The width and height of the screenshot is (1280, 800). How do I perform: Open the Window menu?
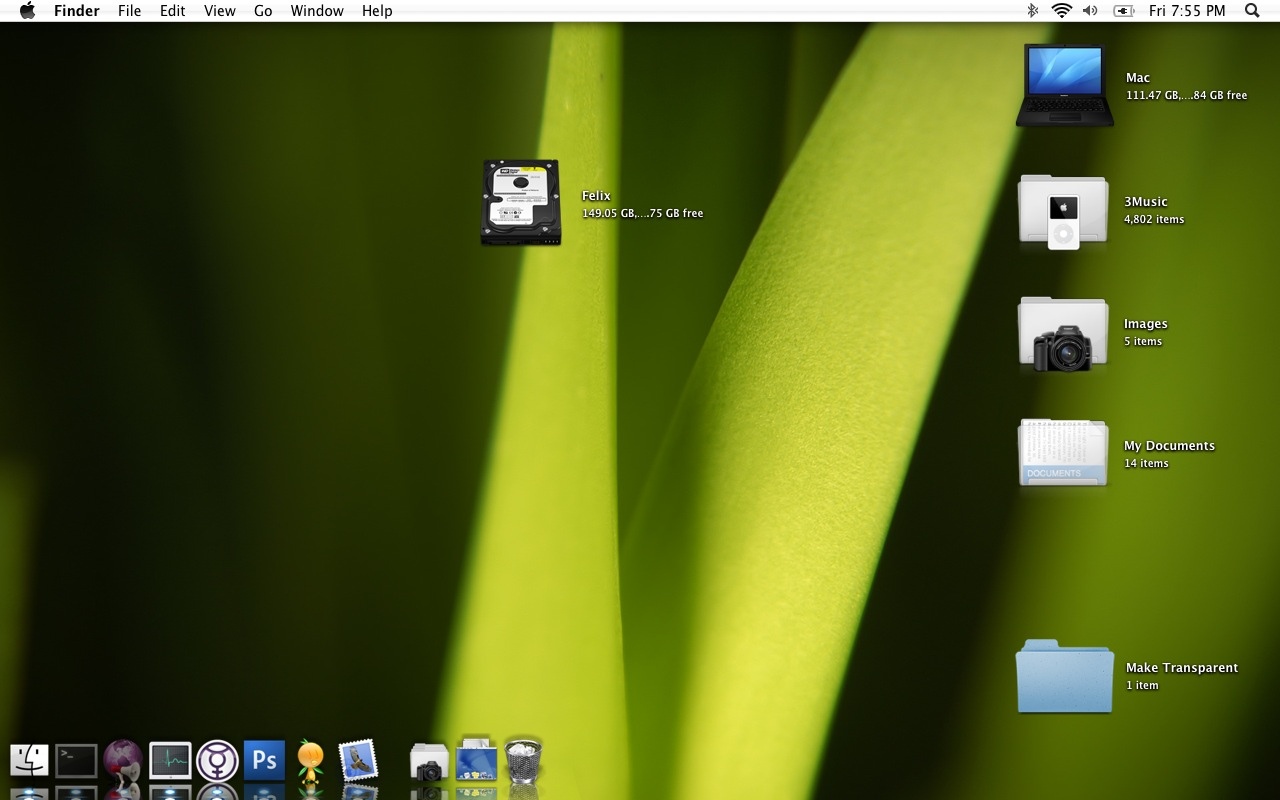click(317, 11)
